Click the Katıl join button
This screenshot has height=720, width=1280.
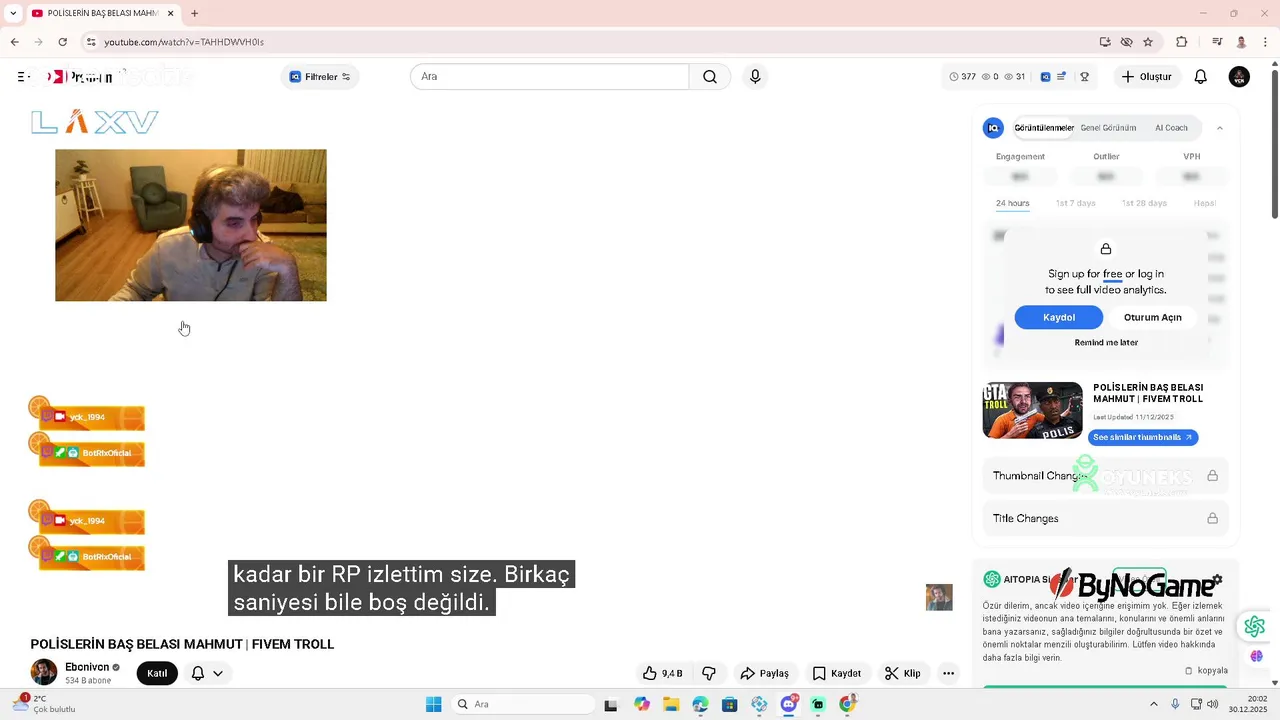(x=157, y=673)
